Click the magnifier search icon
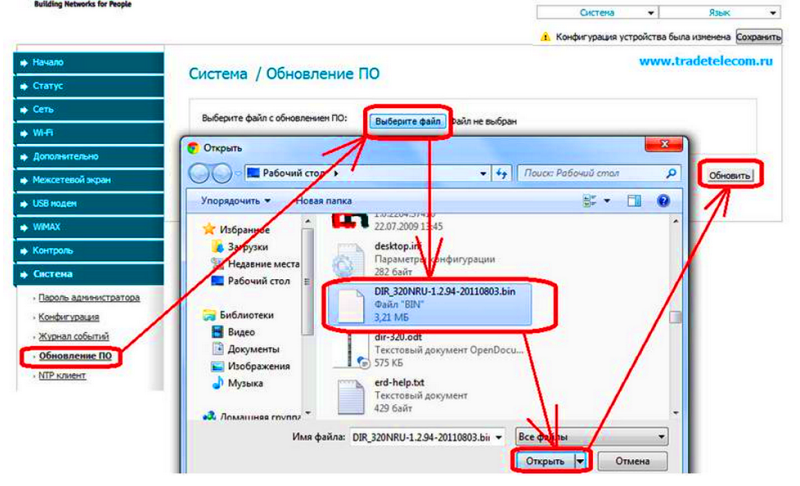The height and width of the screenshot is (486, 800). tap(671, 173)
